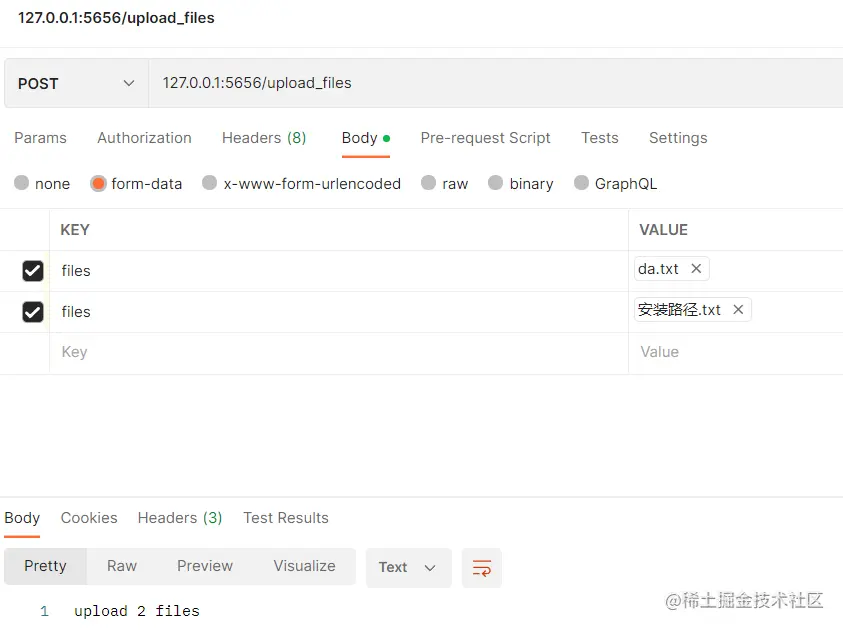Open the Text response format dropdown
Image resolution: width=843 pixels, height=630 pixels.
(409, 568)
